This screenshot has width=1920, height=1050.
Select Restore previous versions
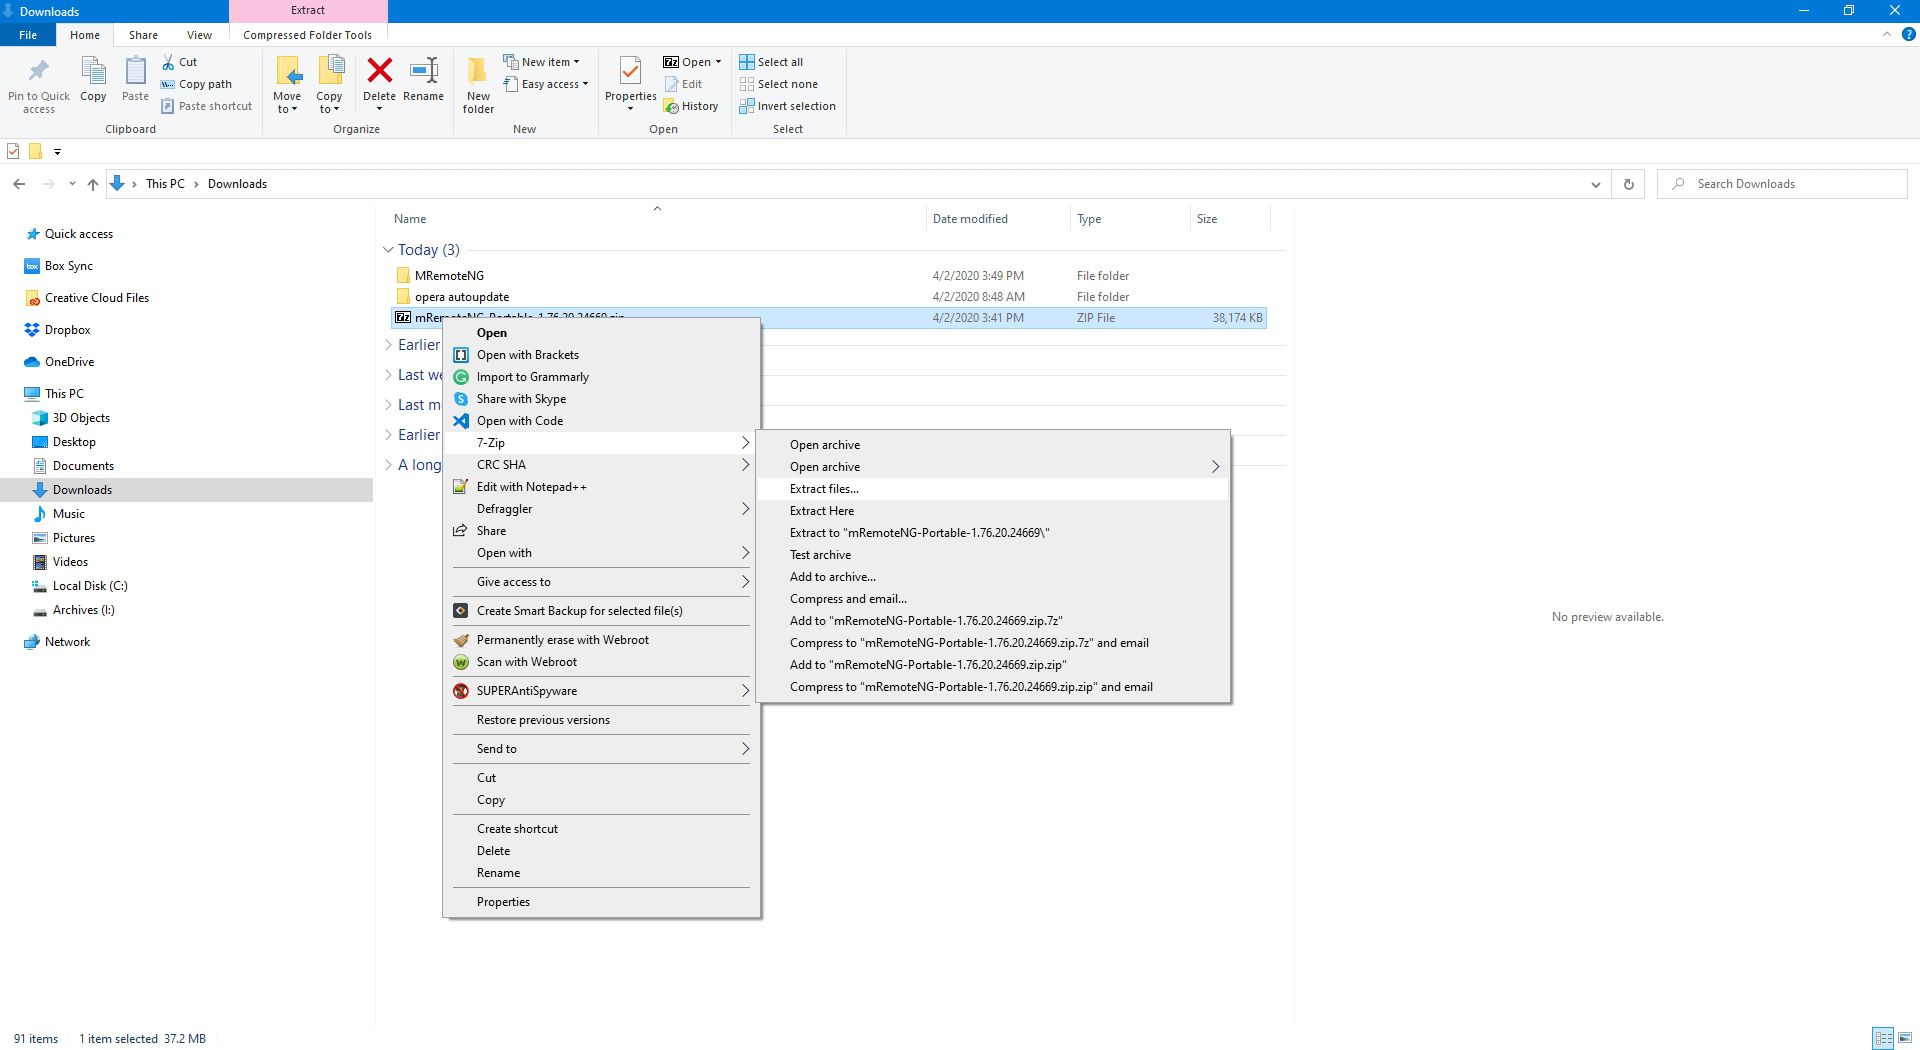600,720
